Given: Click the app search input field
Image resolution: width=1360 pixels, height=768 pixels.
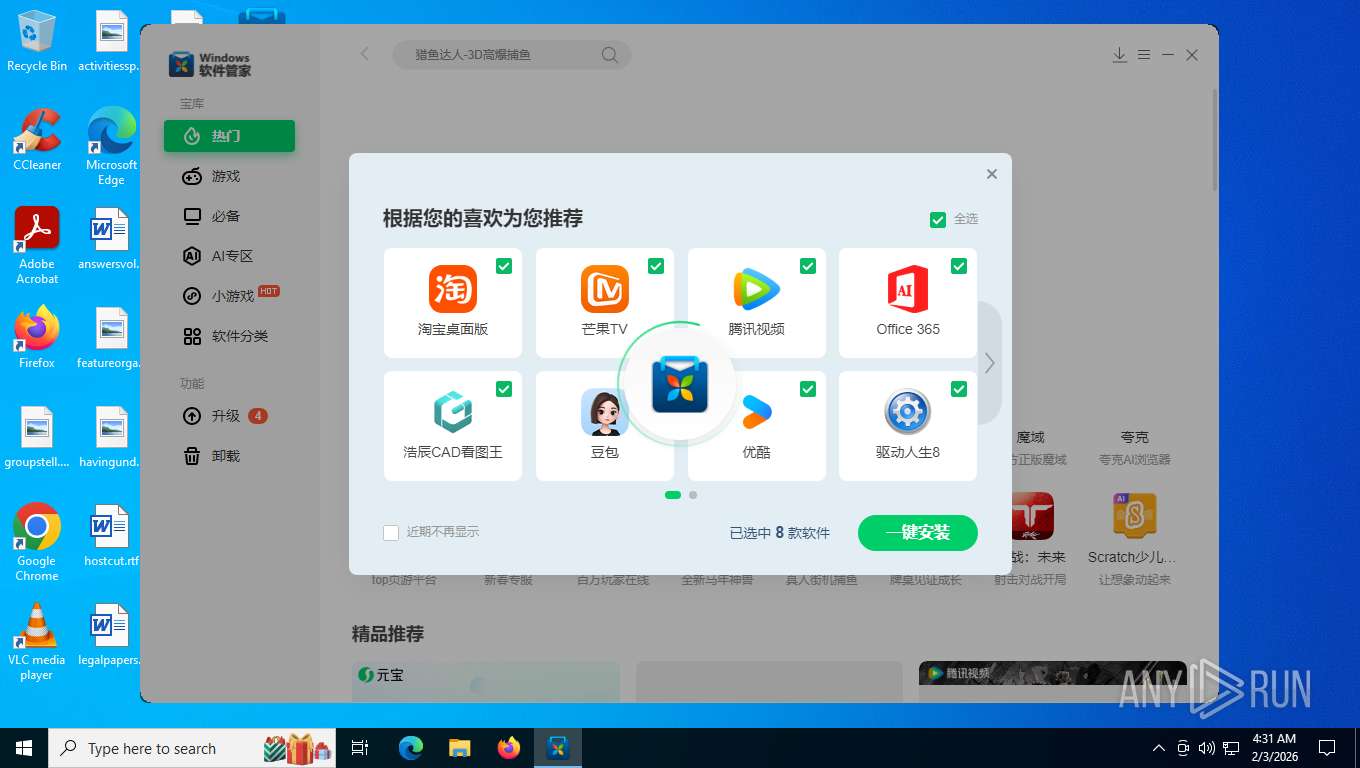Looking at the screenshot, I should pos(510,55).
